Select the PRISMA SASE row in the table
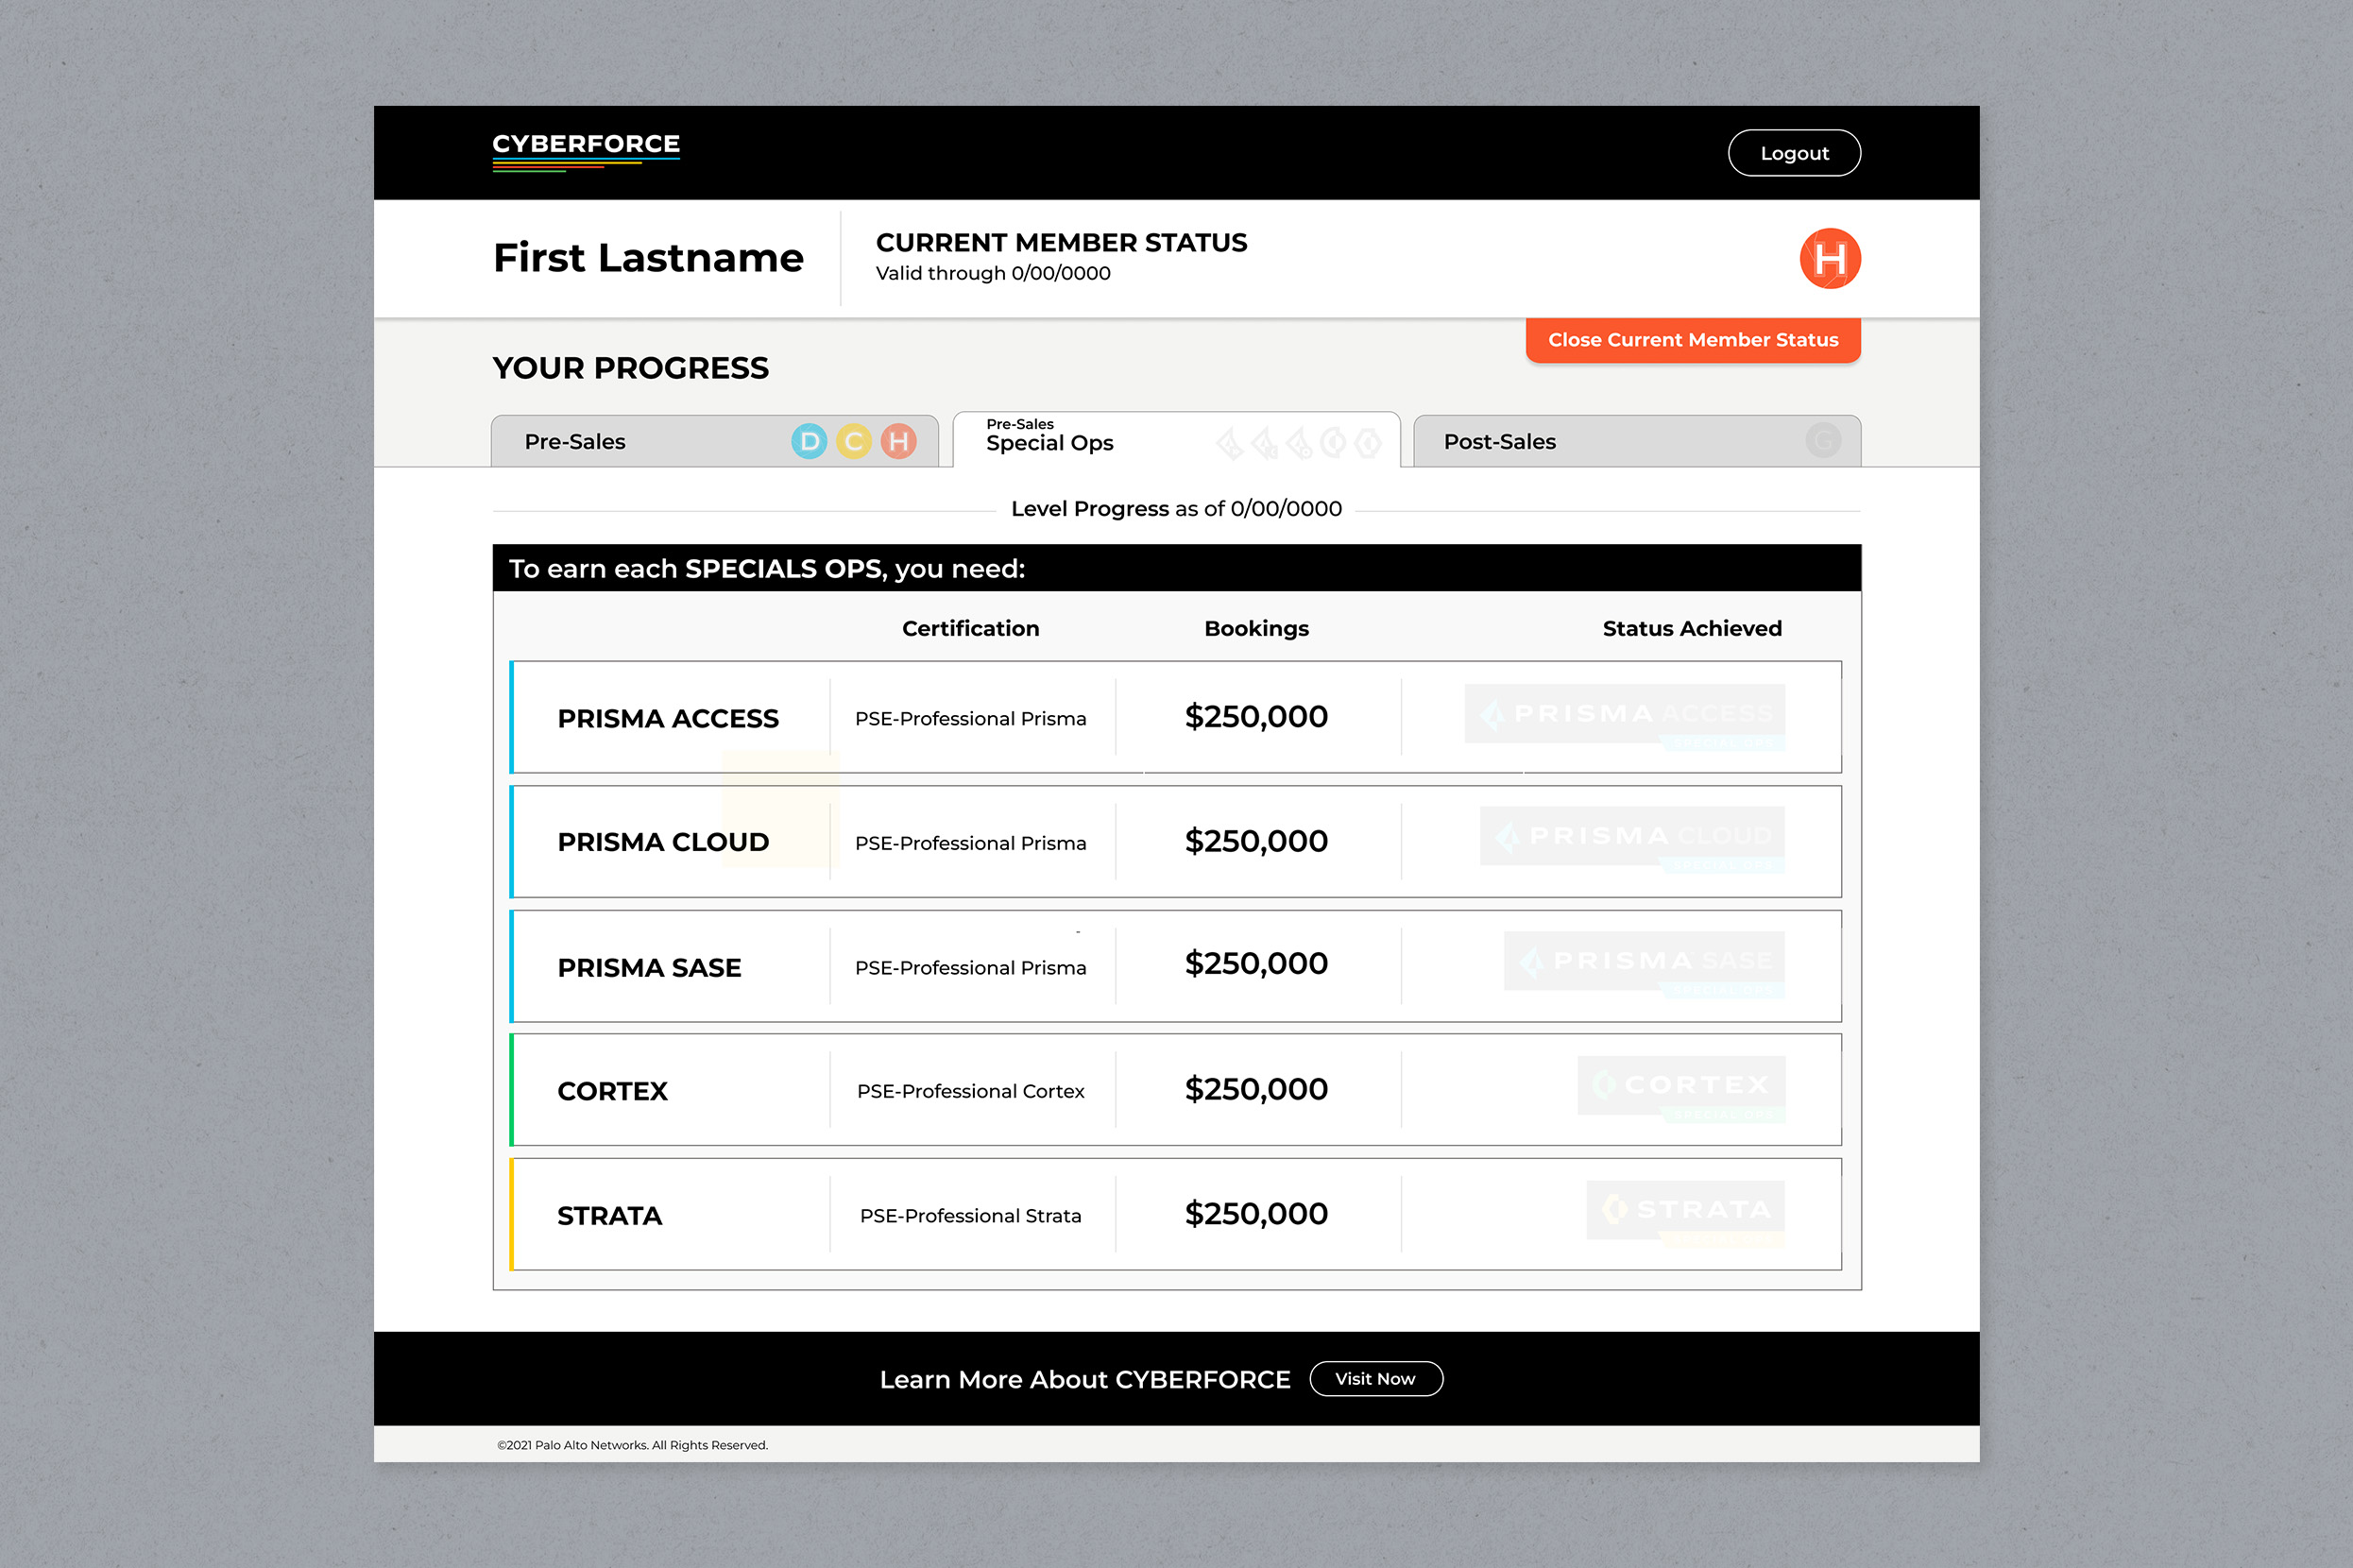Screen dimensions: 2353x1568 pos(649,966)
